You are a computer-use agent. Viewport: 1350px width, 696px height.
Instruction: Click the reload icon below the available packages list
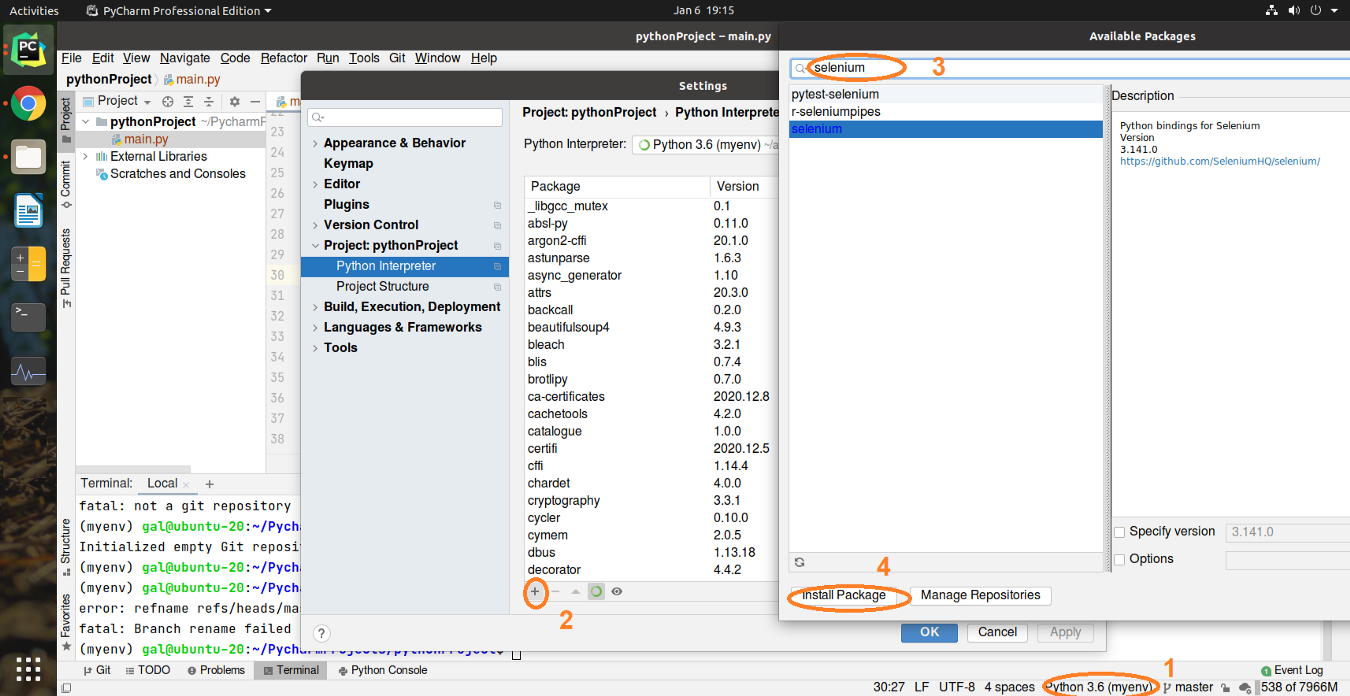(x=799, y=563)
